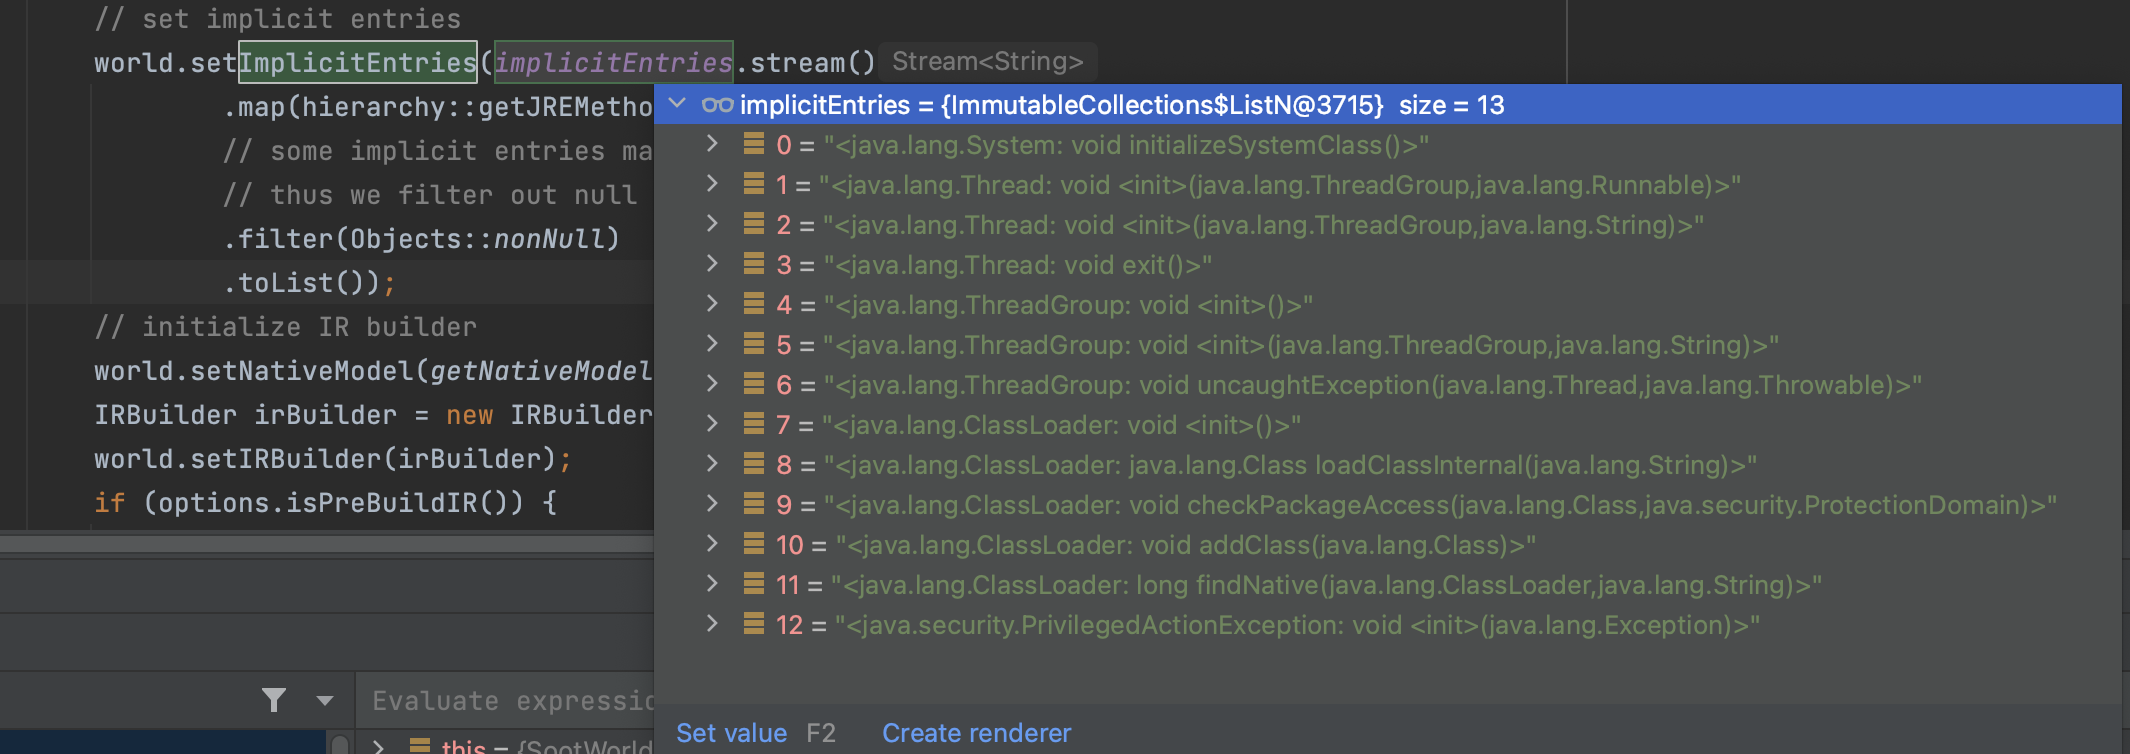The width and height of the screenshot is (2130, 754).
Task: Select the PrivilegedActionException string value
Action: click(x=1297, y=625)
